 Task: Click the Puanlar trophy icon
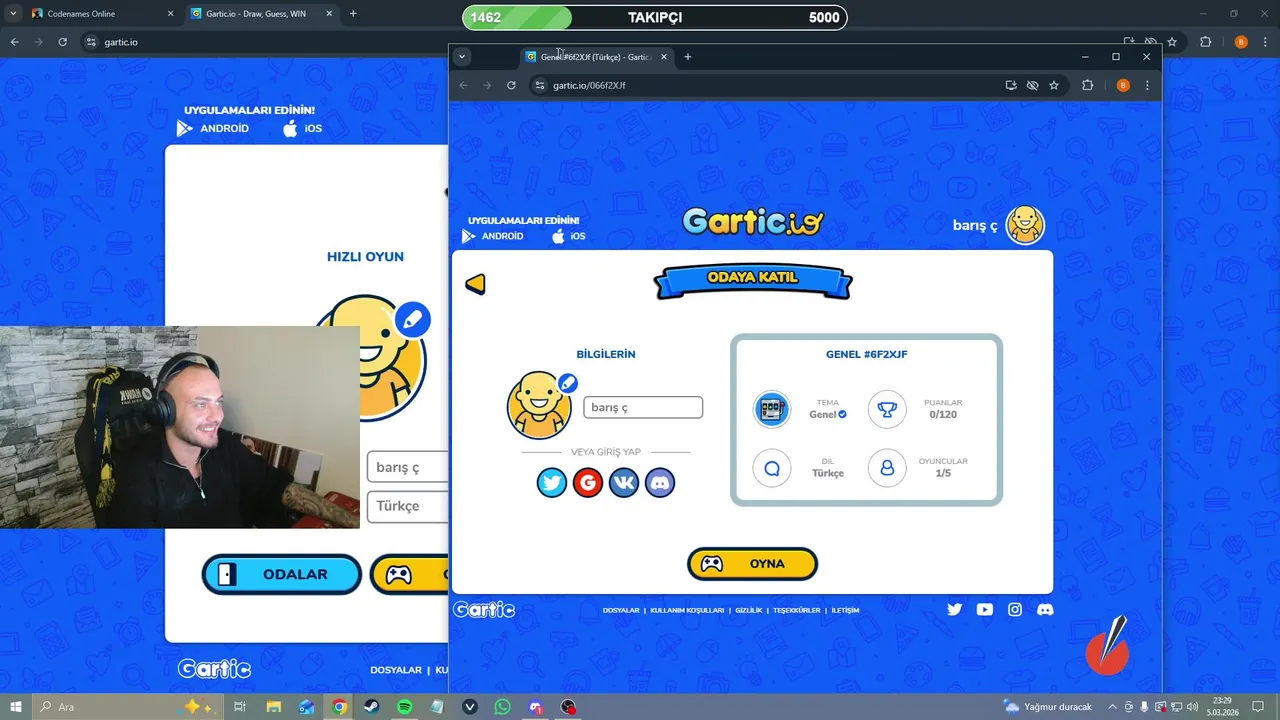887,409
